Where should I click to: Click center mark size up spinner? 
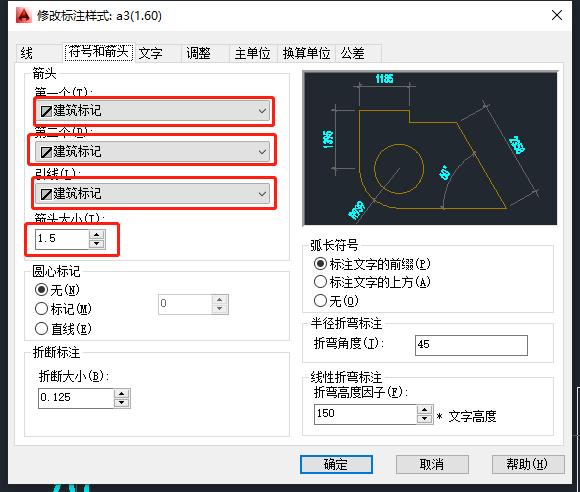(220, 300)
